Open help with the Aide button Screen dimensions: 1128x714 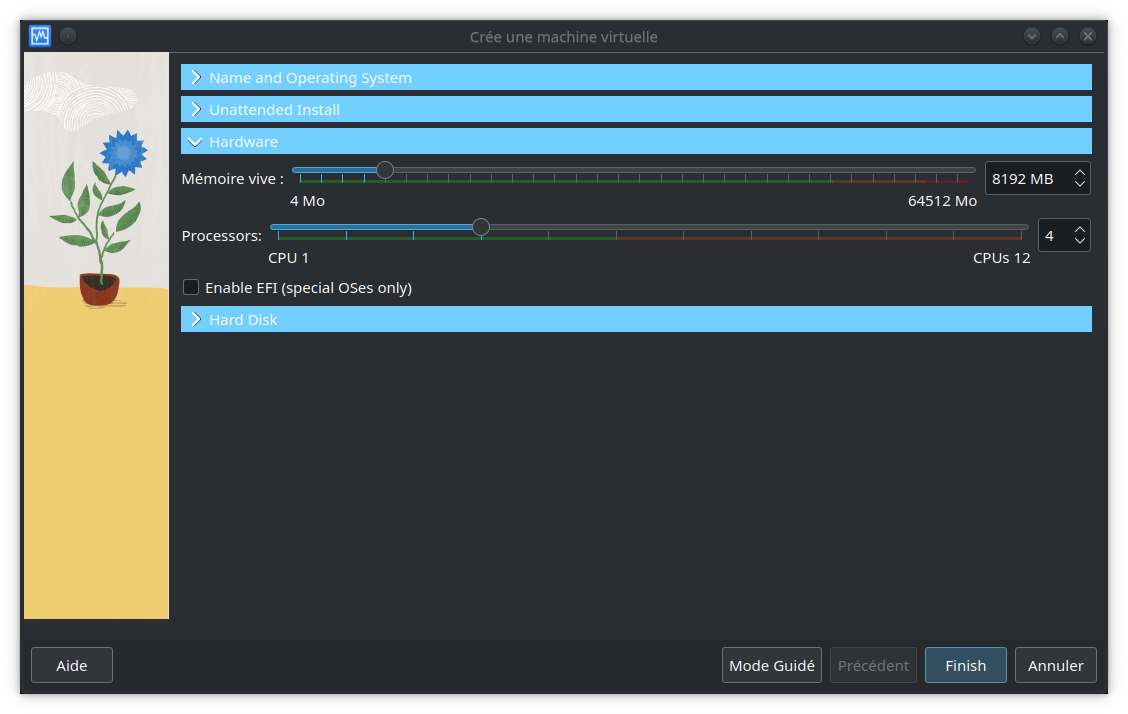(x=72, y=665)
